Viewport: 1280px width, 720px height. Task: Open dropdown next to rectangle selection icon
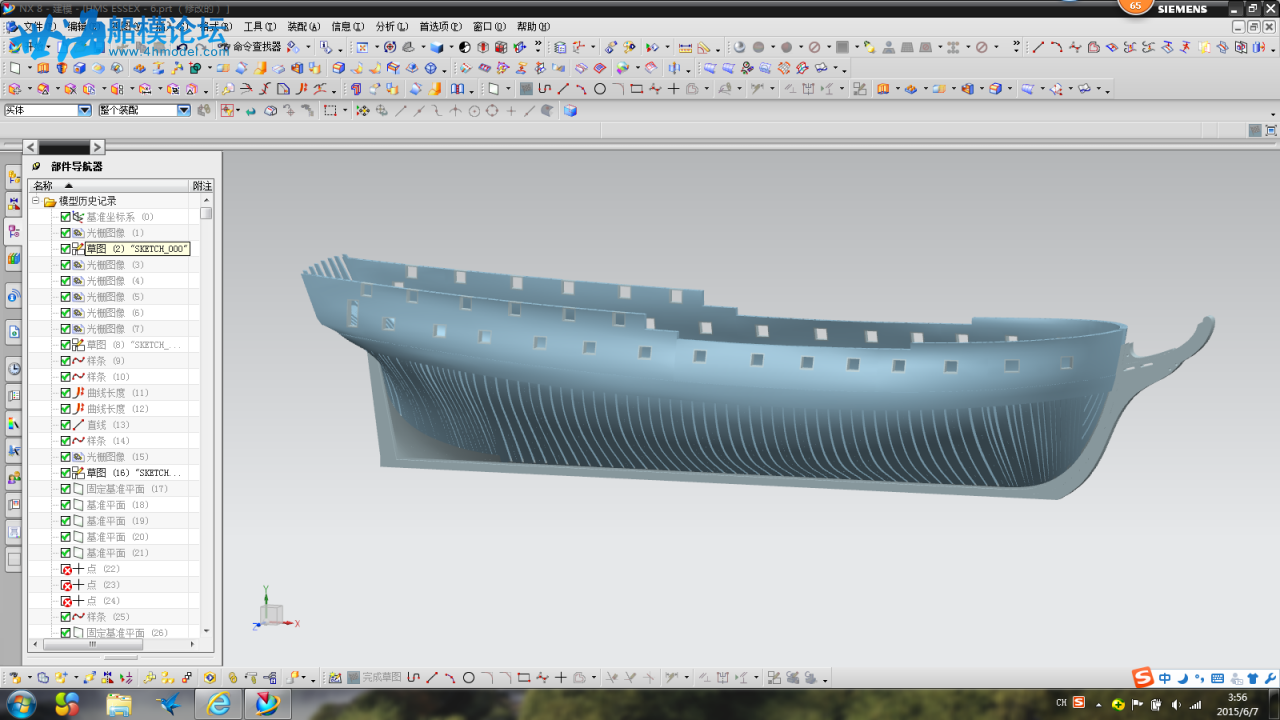pos(344,111)
